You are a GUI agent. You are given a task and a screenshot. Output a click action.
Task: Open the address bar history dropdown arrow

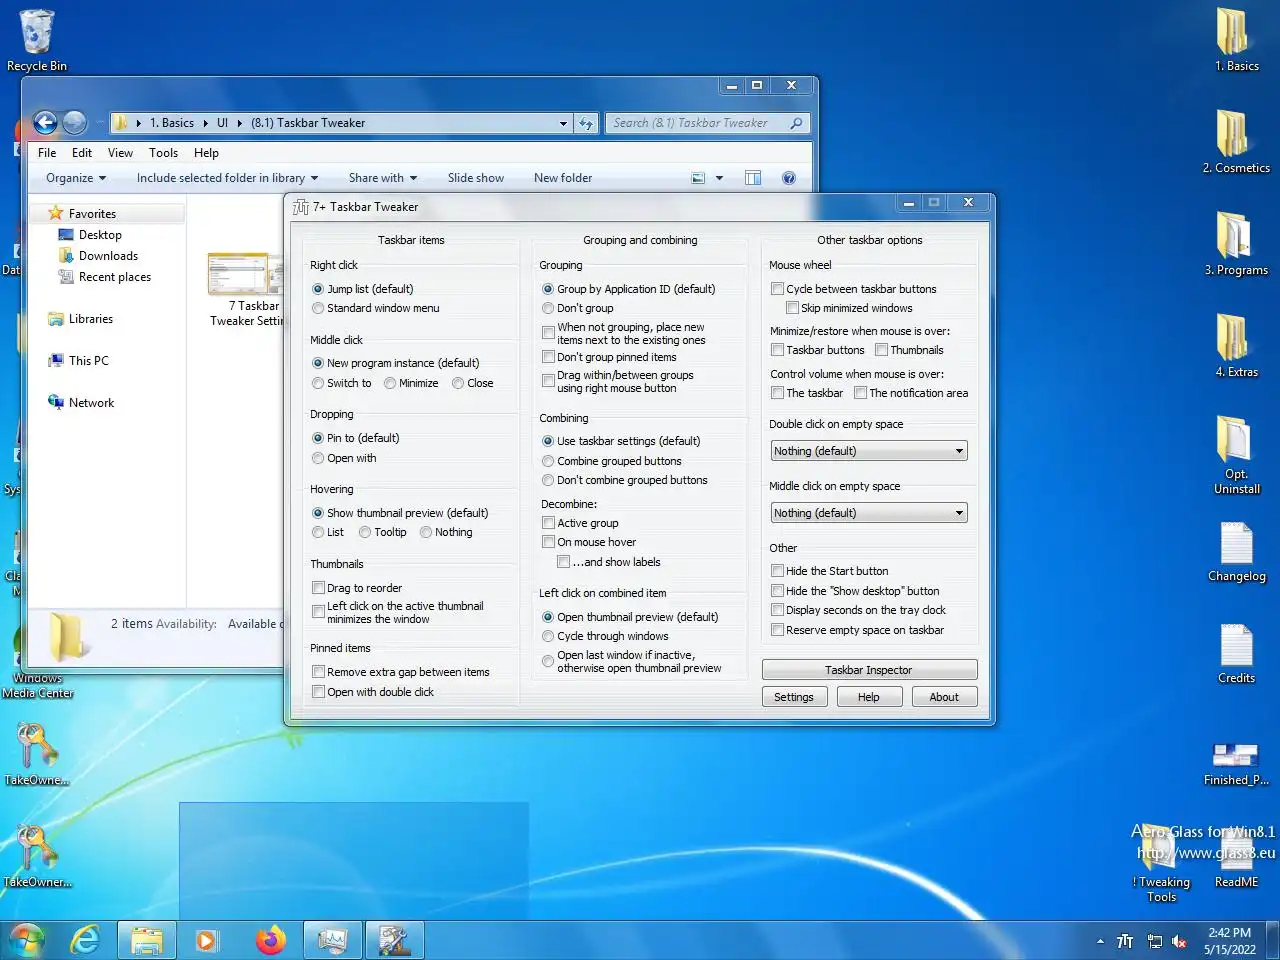[x=563, y=123]
